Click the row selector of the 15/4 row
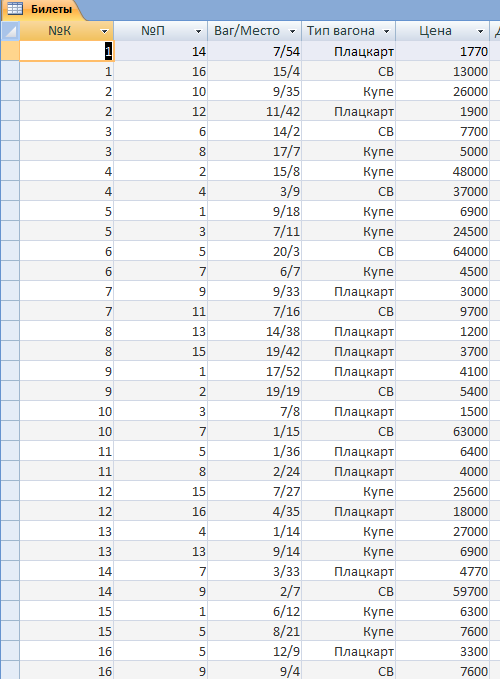 tap(10, 71)
